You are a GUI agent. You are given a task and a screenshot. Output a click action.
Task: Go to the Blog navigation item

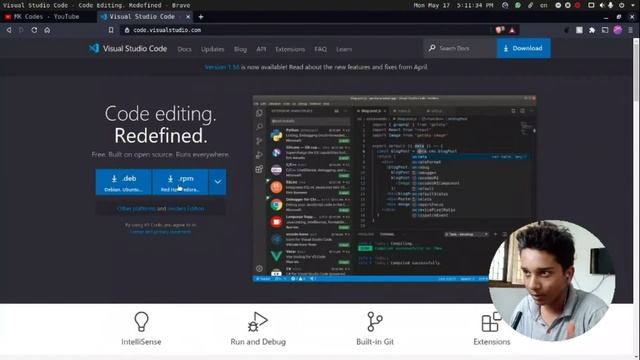click(x=240, y=49)
